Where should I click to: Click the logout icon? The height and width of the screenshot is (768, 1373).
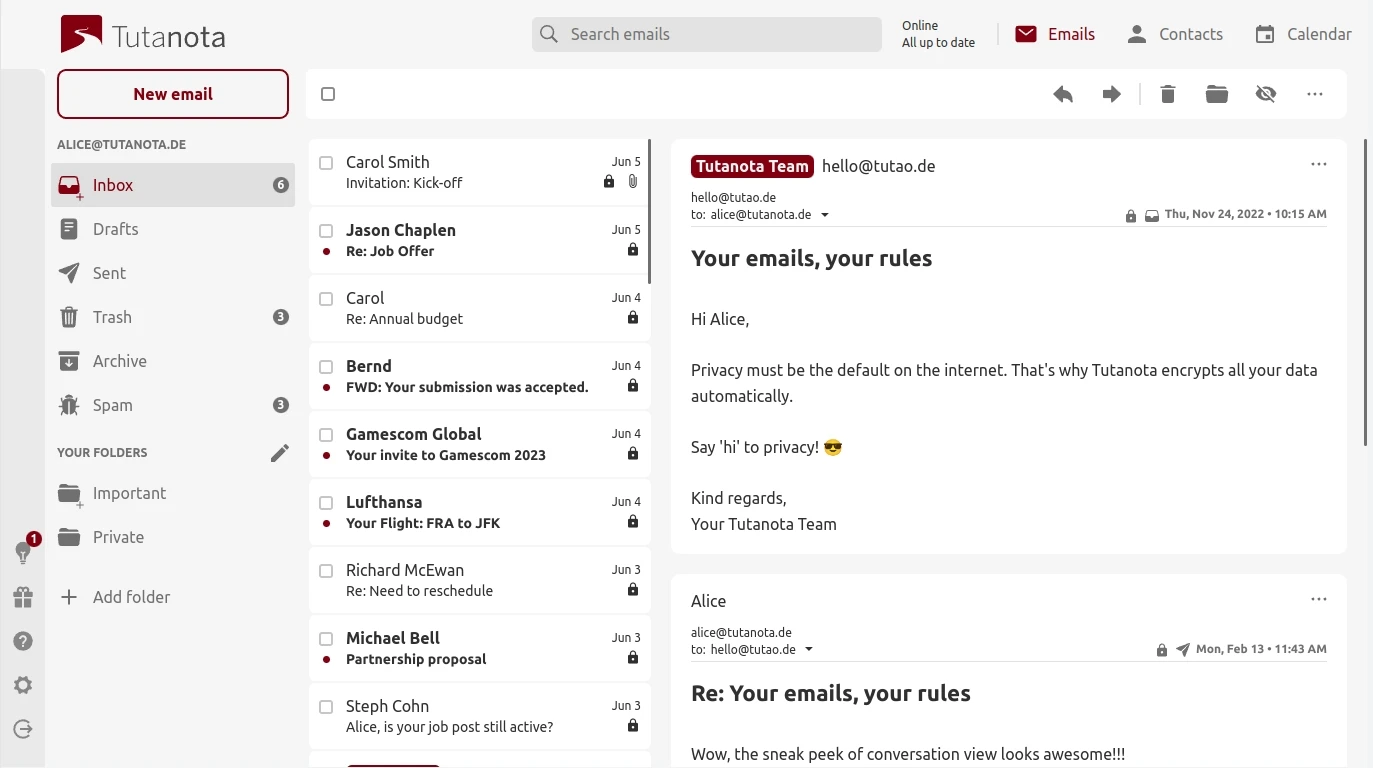tap(23, 729)
